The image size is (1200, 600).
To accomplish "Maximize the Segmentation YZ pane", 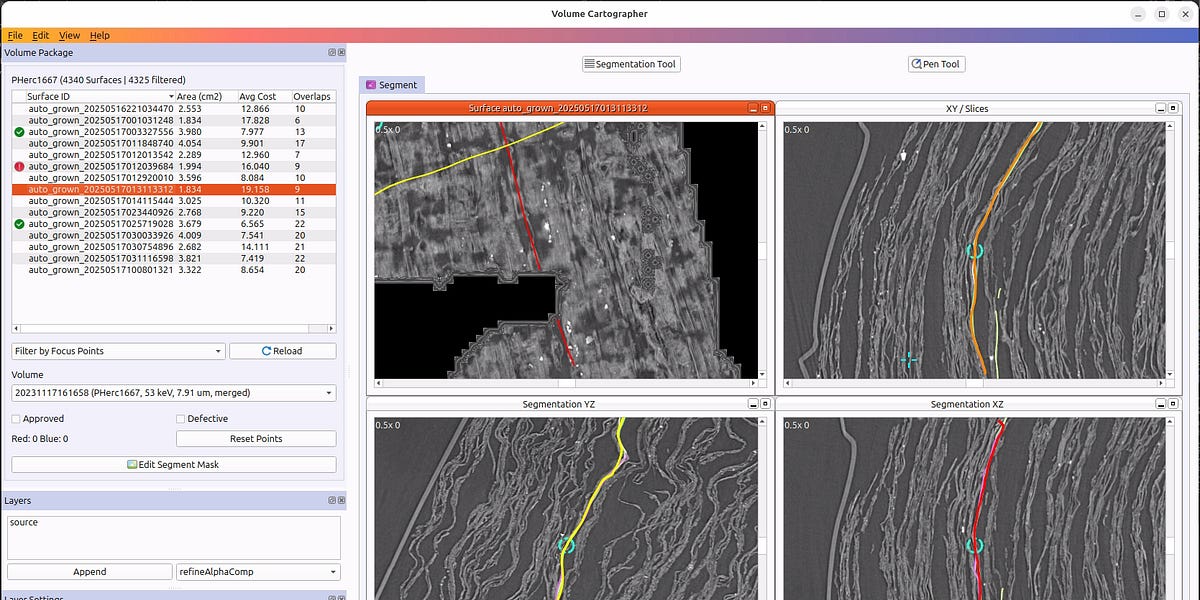I will pos(765,404).
